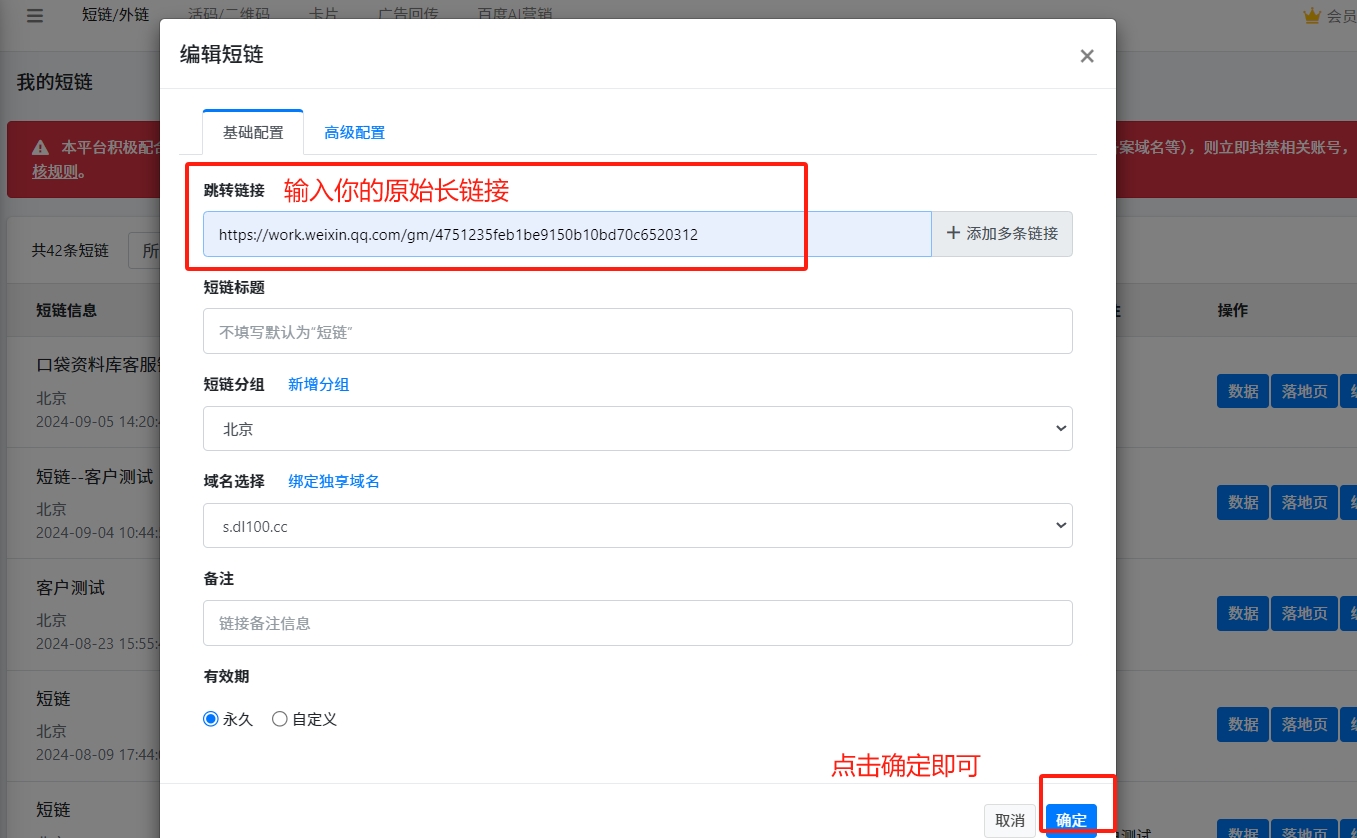Viewport: 1357px width, 838px height.
Task: Select the basic configuration tab
Action: (253, 133)
